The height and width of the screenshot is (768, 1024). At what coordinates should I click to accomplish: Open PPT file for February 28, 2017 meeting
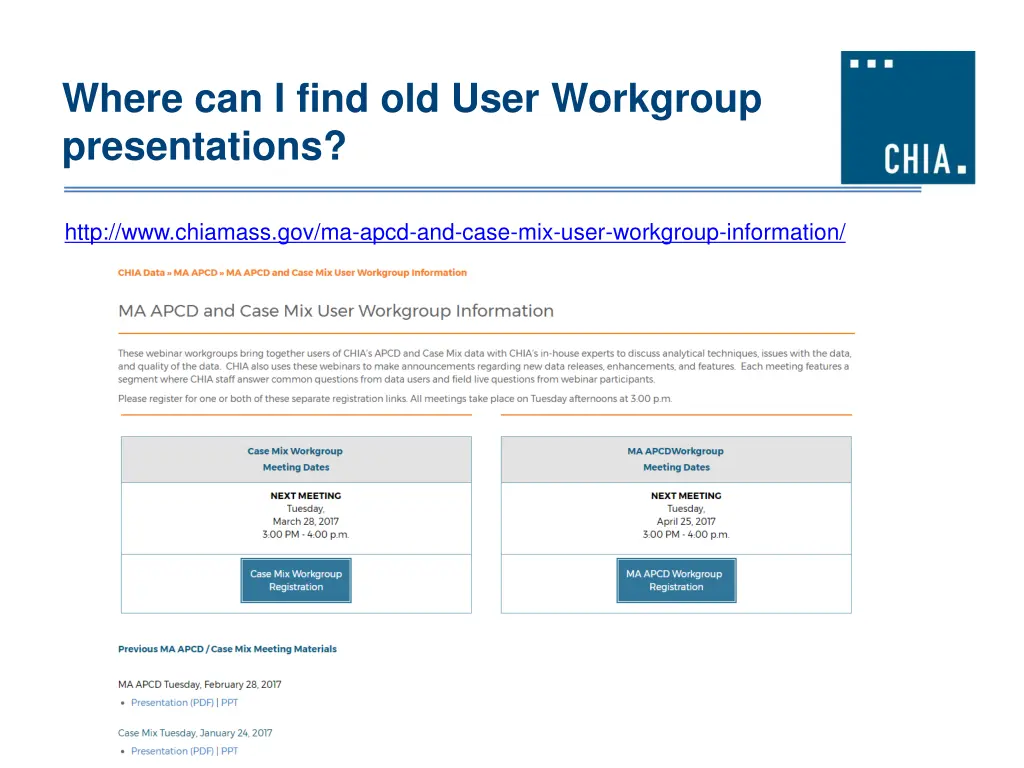[229, 702]
